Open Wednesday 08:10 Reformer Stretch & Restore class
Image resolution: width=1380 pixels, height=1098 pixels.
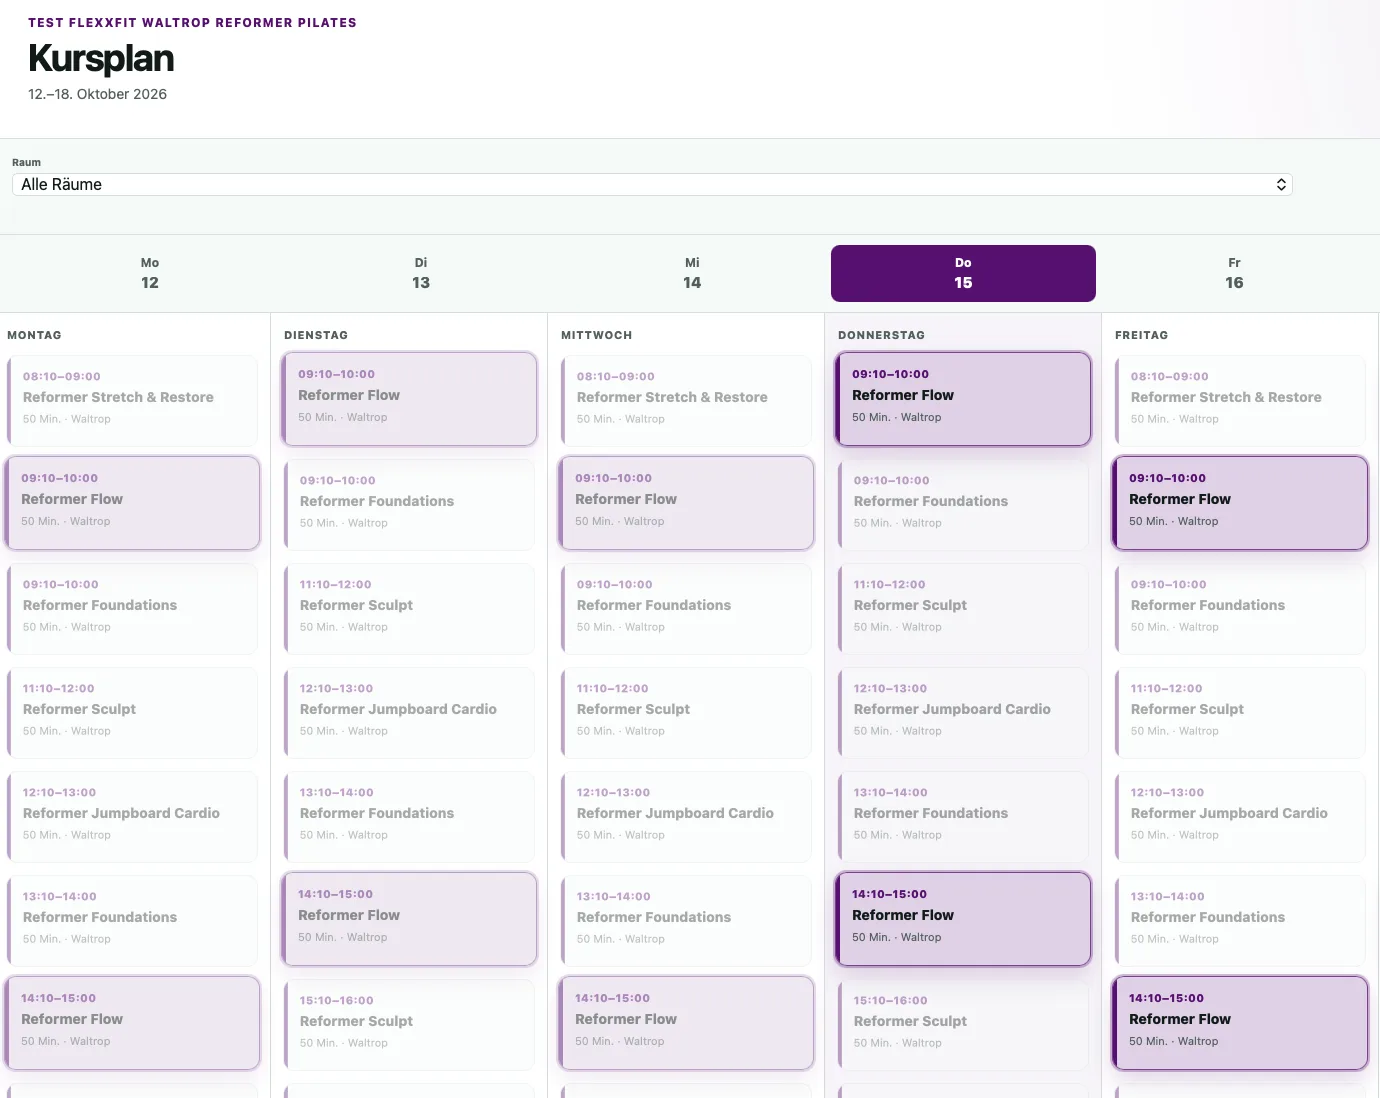(x=687, y=401)
